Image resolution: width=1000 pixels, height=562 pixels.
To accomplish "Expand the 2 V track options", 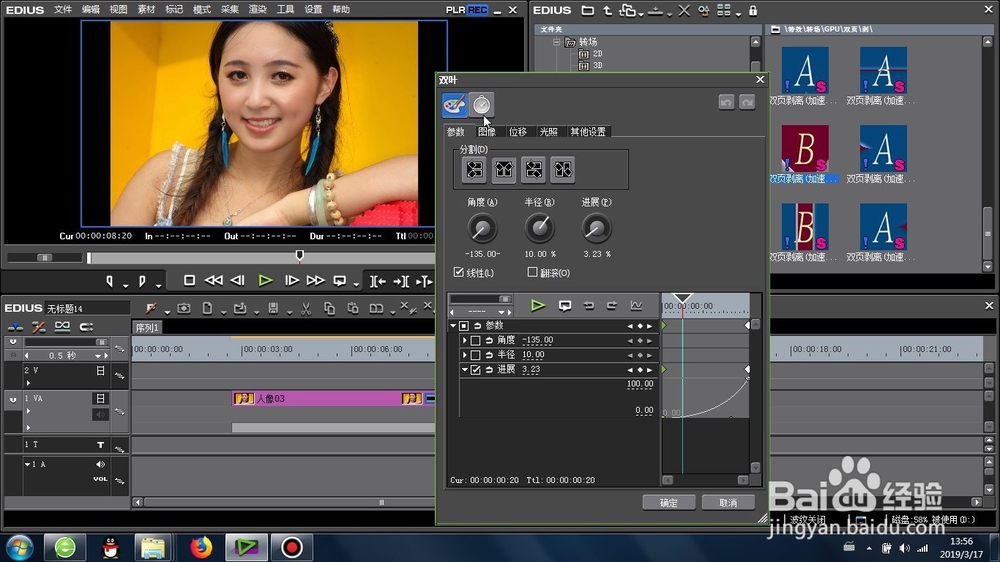I will click(x=28, y=383).
